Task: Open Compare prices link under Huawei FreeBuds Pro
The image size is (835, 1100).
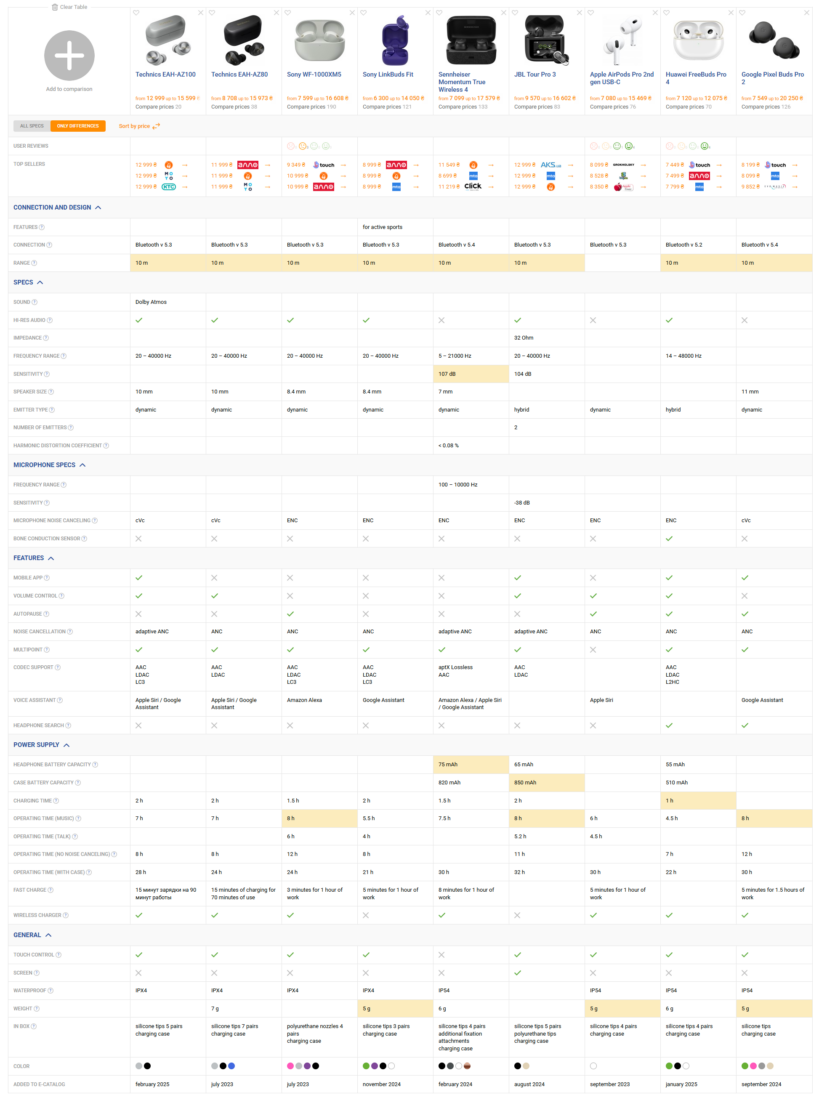Action: pyautogui.click(x=688, y=107)
